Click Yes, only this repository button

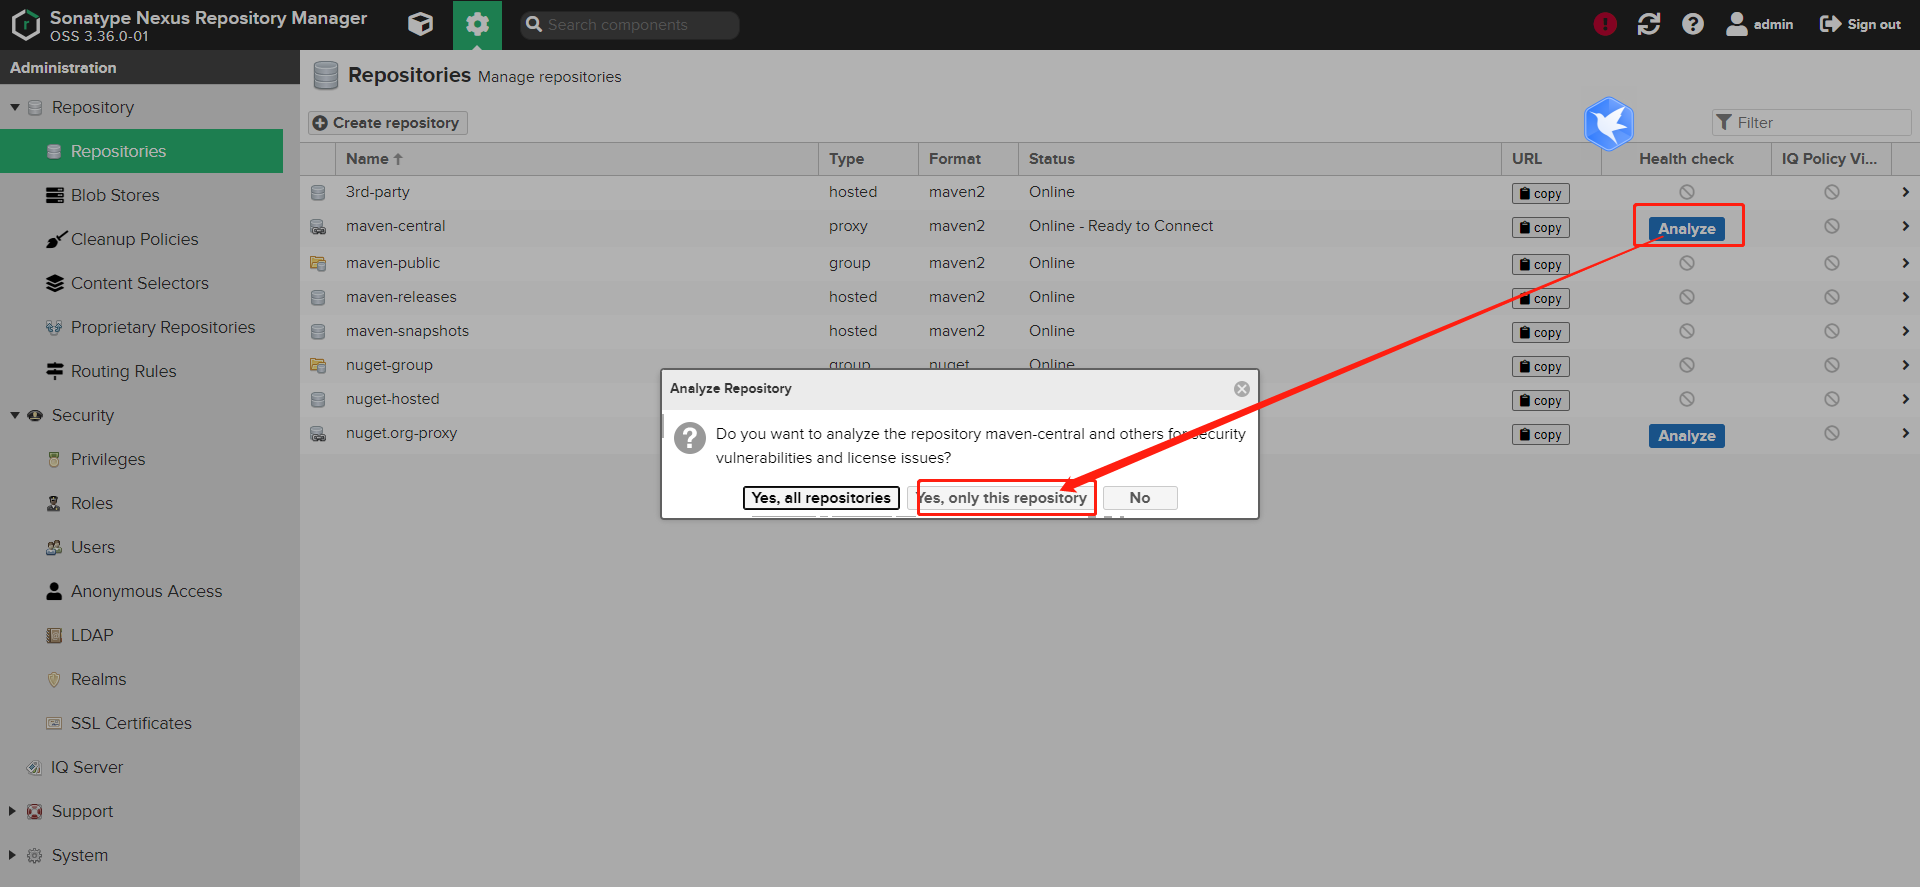point(1002,497)
